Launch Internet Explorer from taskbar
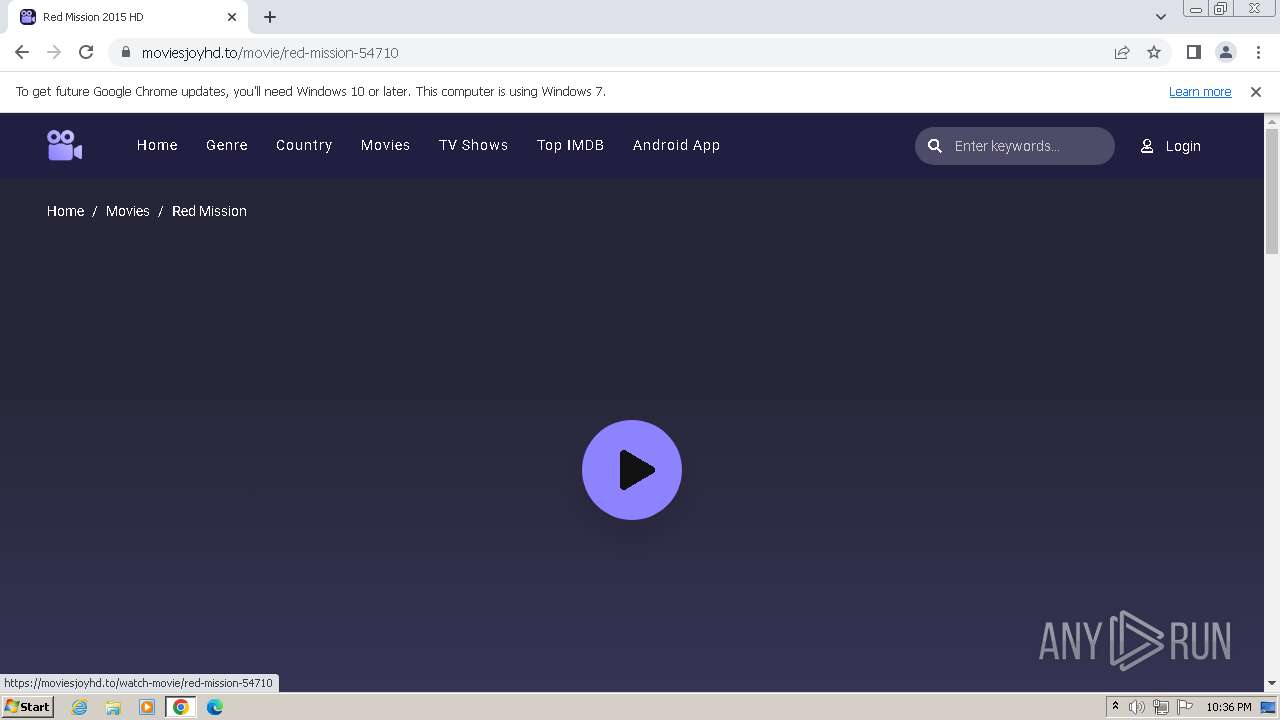The width and height of the screenshot is (1280, 720). (x=80, y=707)
